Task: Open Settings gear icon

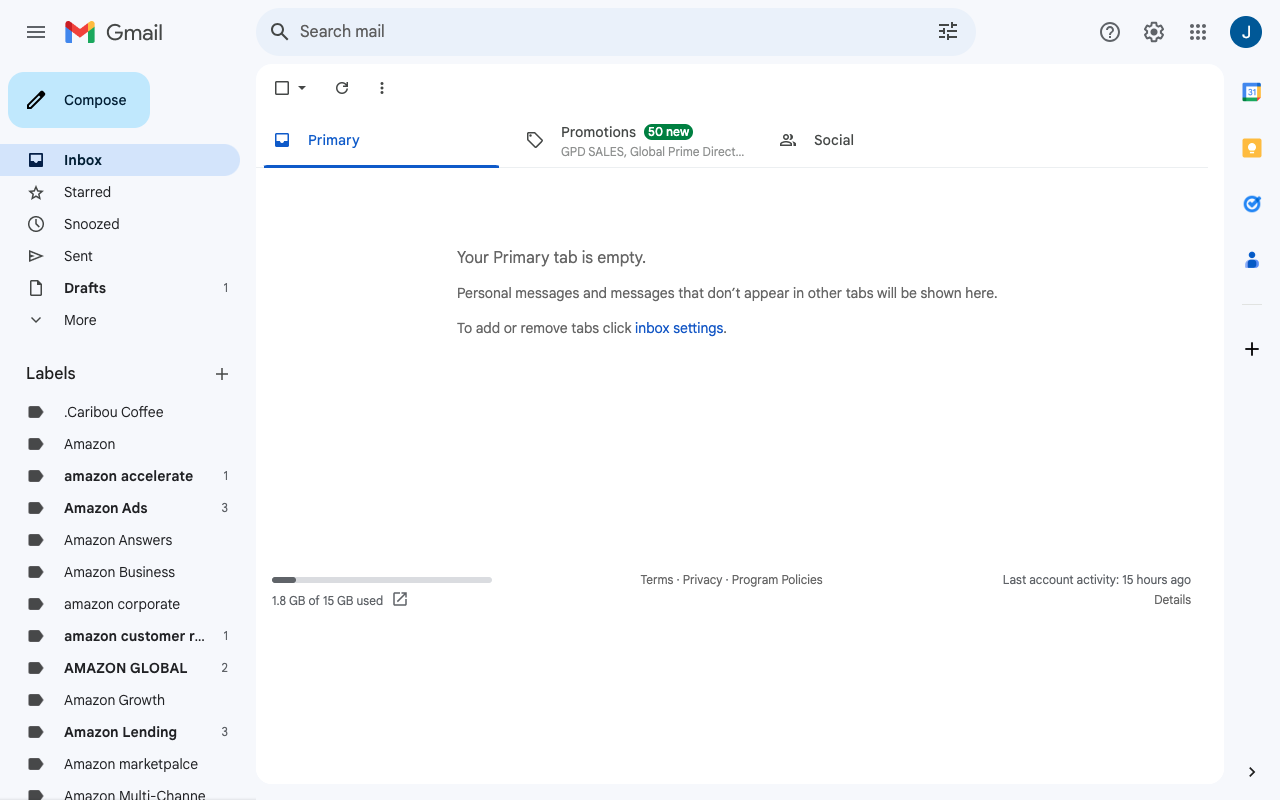Action: (1154, 32)
